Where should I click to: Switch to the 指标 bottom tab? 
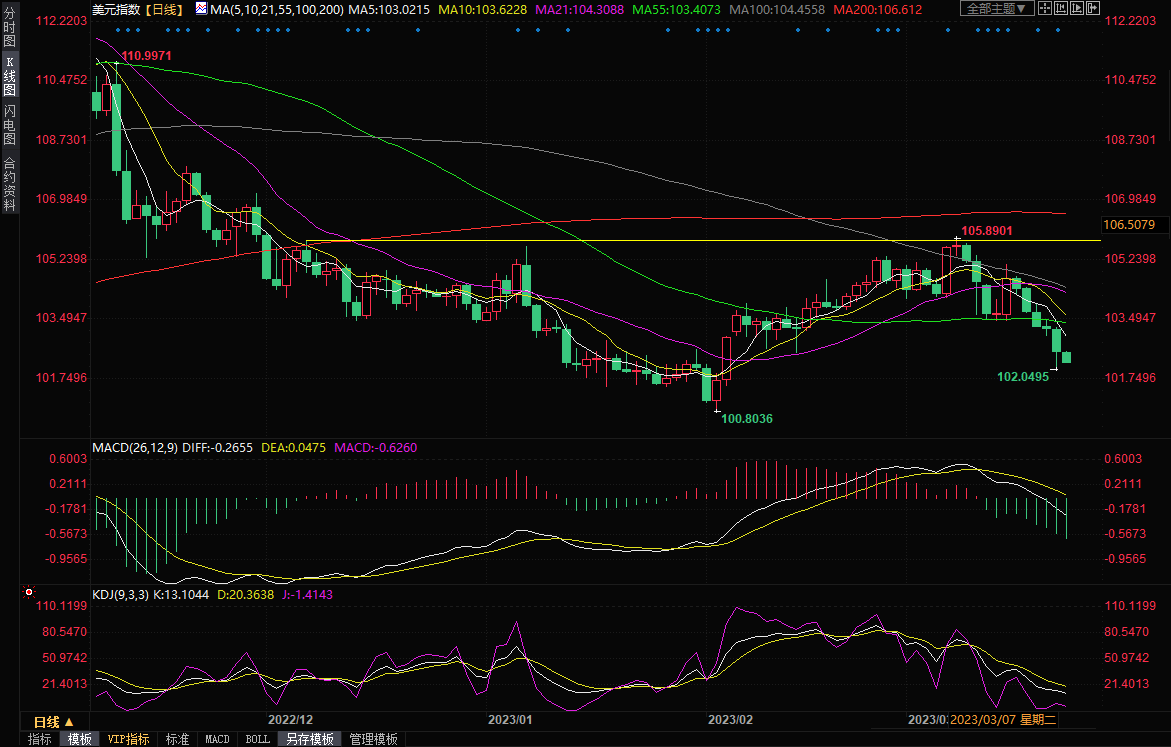click(x=40, y=739)
